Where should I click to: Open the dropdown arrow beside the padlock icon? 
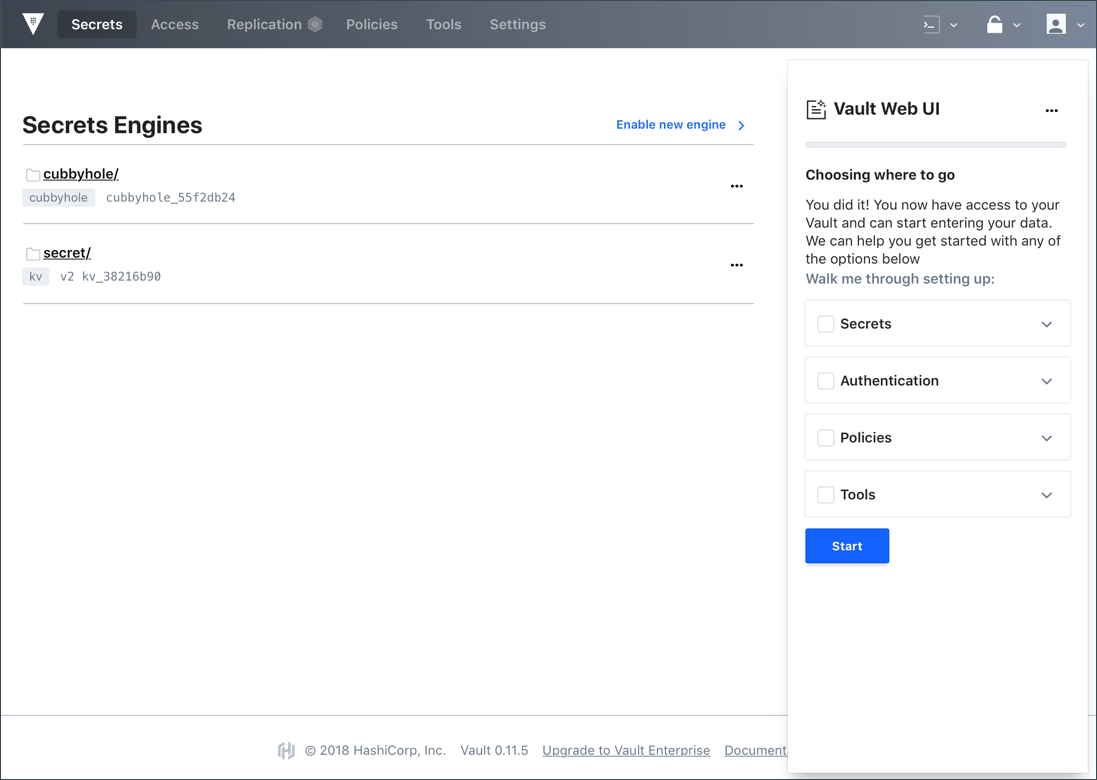point(1017,25)
